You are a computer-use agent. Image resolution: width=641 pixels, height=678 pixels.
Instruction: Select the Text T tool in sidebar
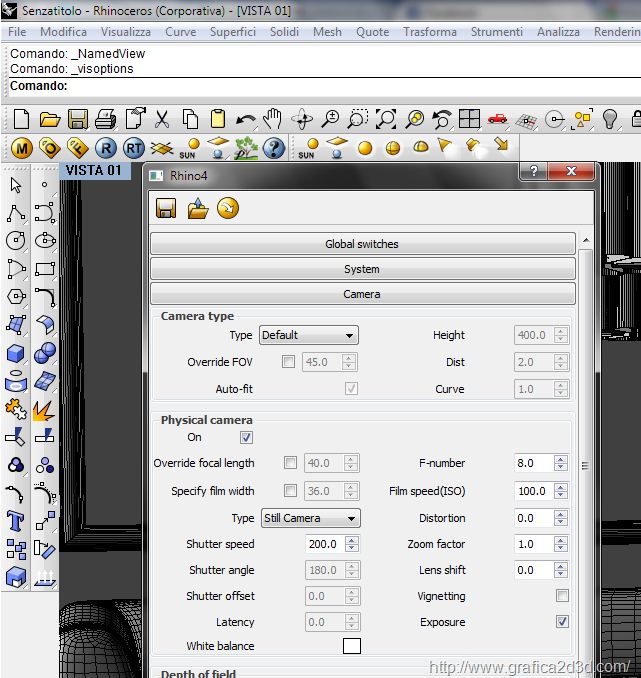coord(16,521)
